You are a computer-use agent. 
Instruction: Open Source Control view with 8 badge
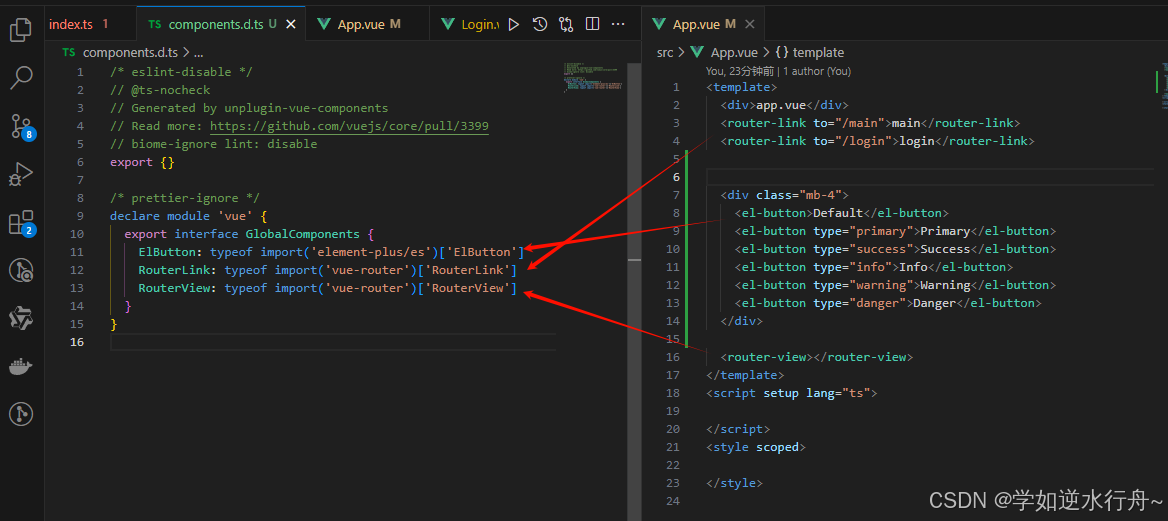pos(21,126)
